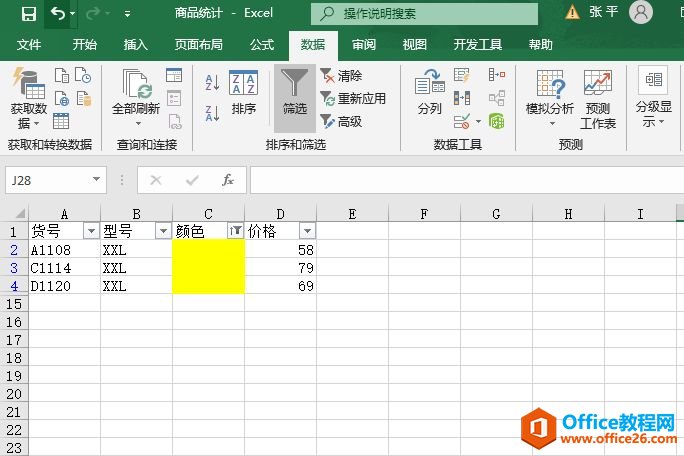The image size is (684, 456).
Task: Switch to the 页面布局 ribbon tab
Action: 198,45
